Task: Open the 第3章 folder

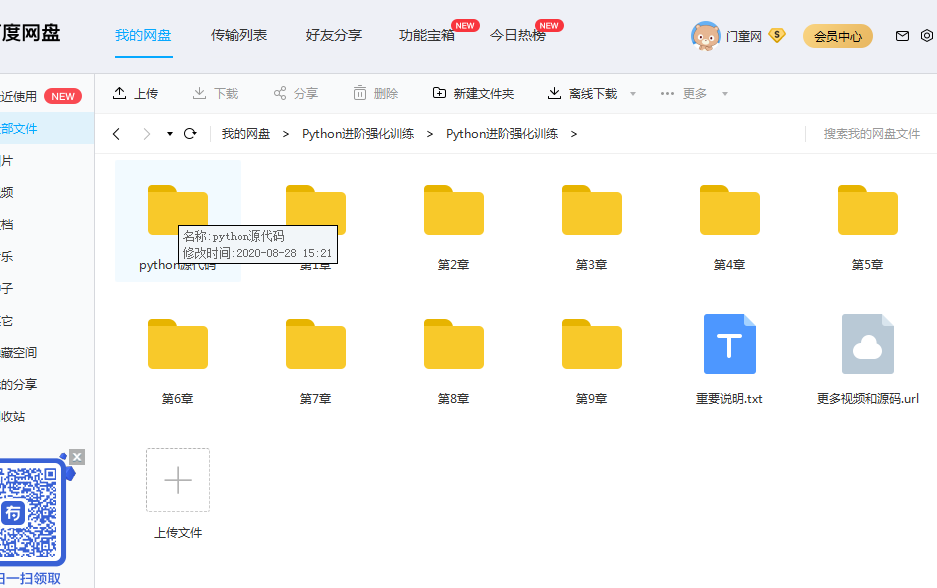Action: point(592,210)
